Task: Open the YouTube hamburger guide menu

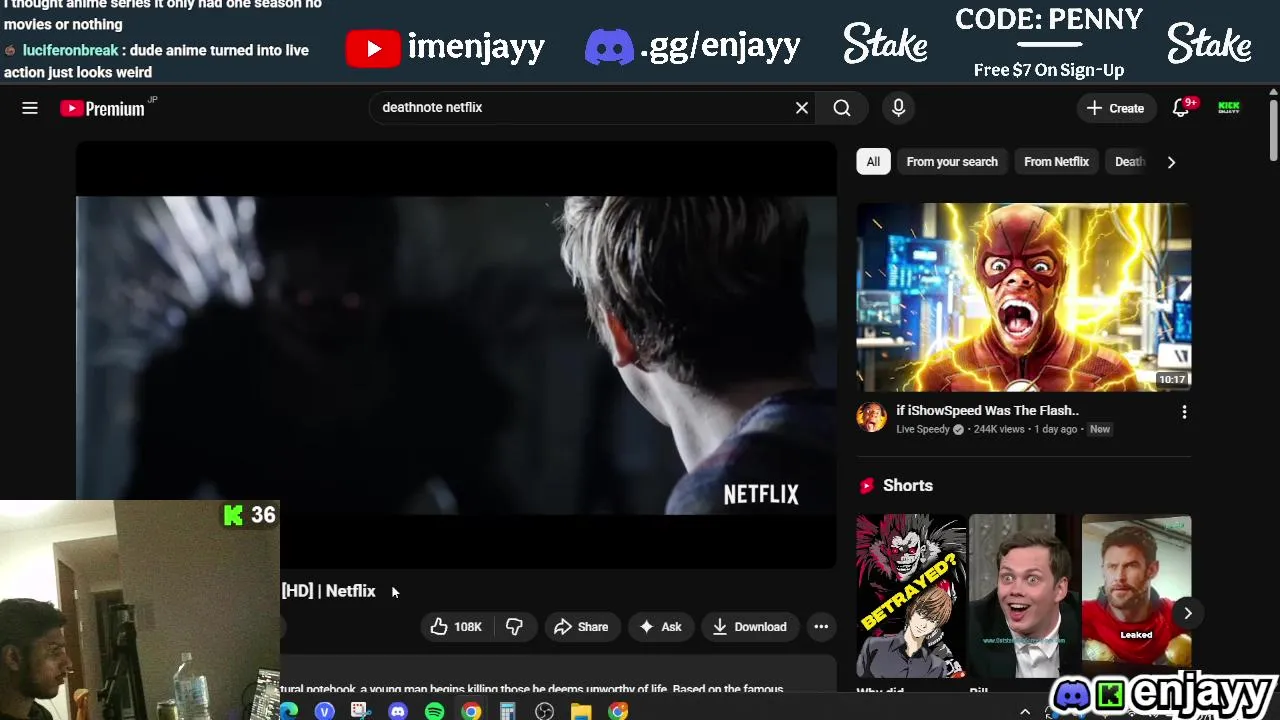Action: 30,108
